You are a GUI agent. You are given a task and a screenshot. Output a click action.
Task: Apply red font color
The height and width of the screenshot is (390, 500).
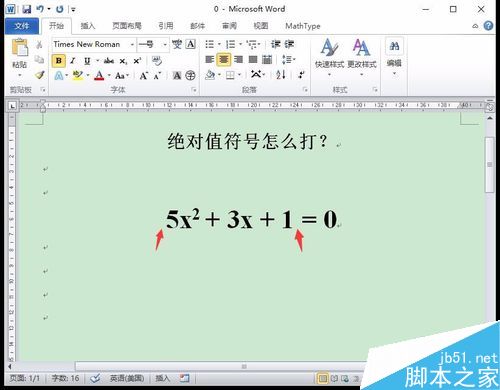pos(99,76)
